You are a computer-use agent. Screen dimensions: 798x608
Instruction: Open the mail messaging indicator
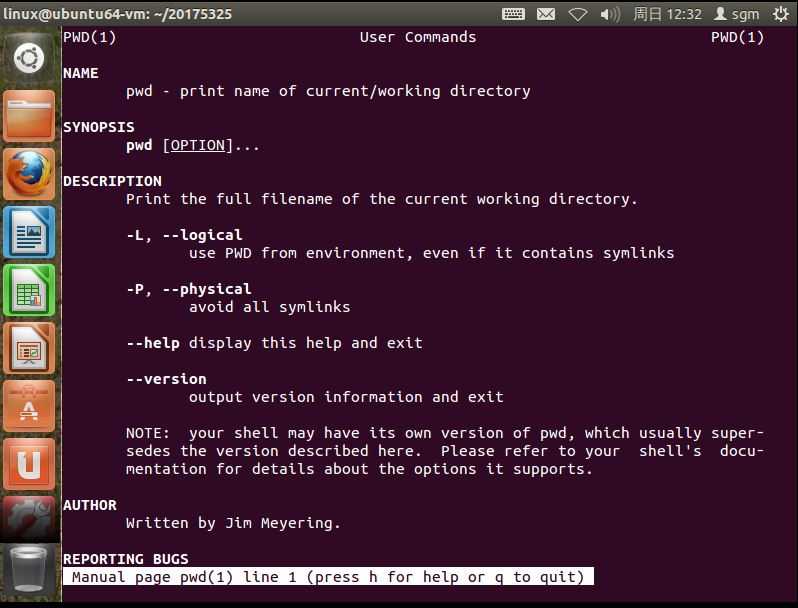tap(546, 14)
